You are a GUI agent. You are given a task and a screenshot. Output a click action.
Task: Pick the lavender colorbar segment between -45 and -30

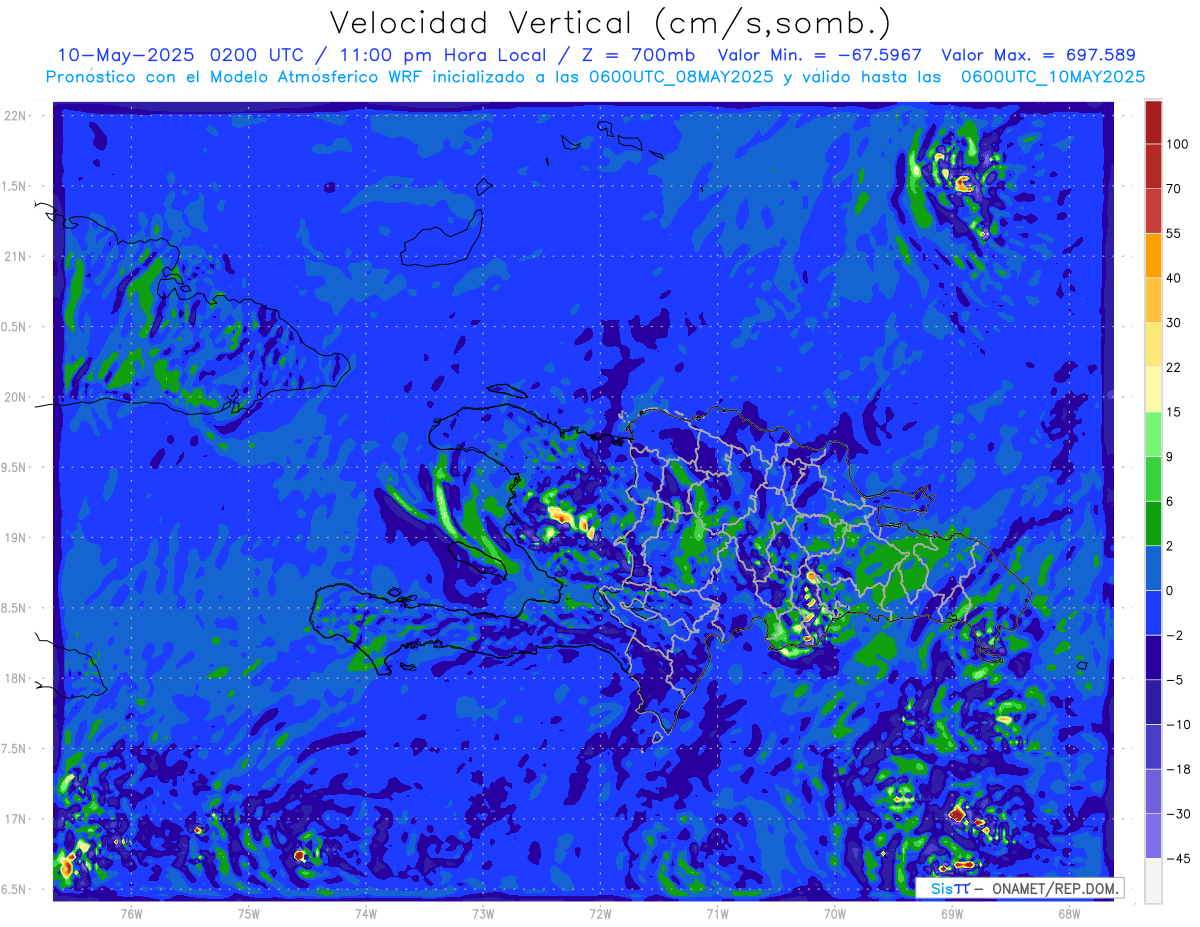point(1153,836)
